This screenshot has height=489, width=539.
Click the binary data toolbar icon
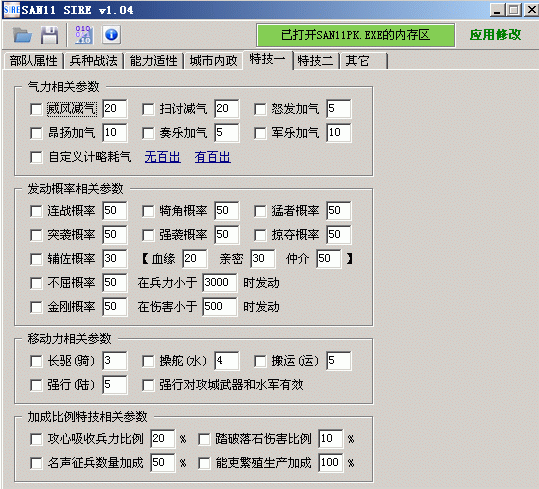(x=84, y=35)
